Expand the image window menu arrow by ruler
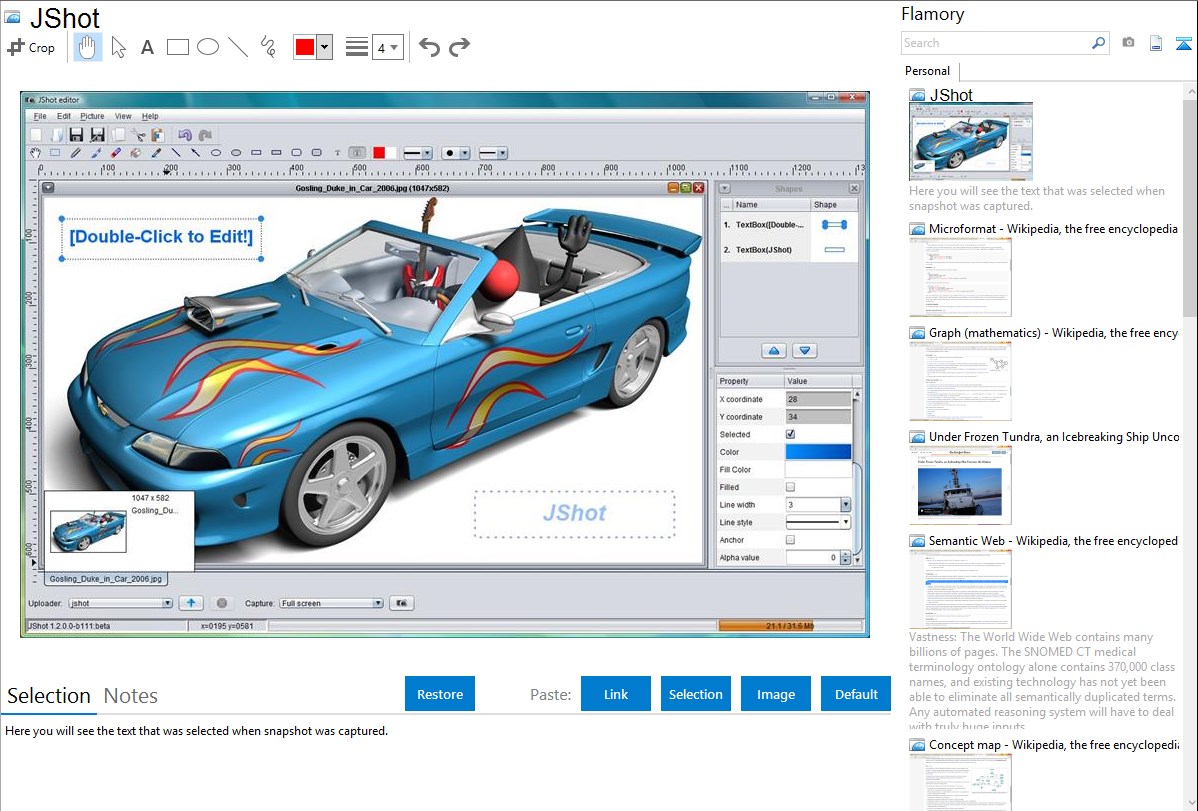This screenshot has height=811, width=1198. click(48, 188)
